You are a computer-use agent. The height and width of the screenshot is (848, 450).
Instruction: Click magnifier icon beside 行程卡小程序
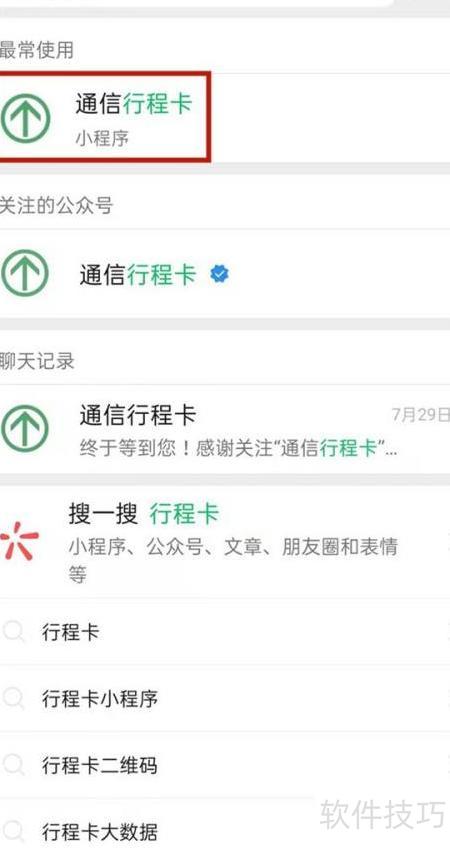point(14,698)
